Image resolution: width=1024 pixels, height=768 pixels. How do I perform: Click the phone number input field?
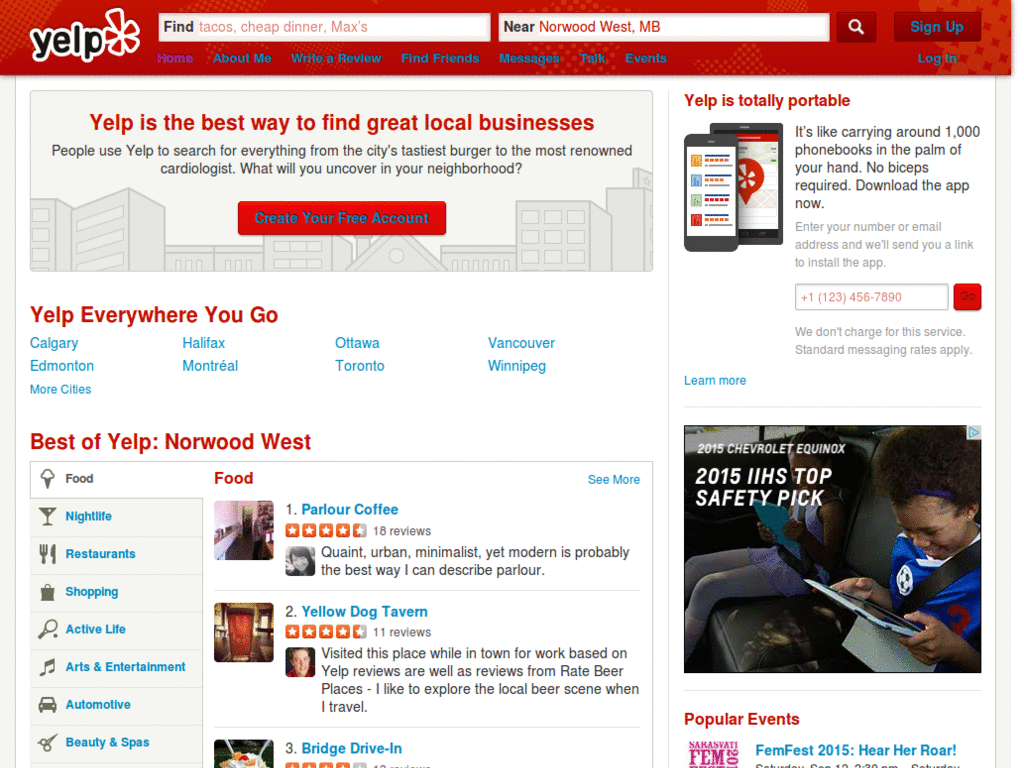click(871, 297)
